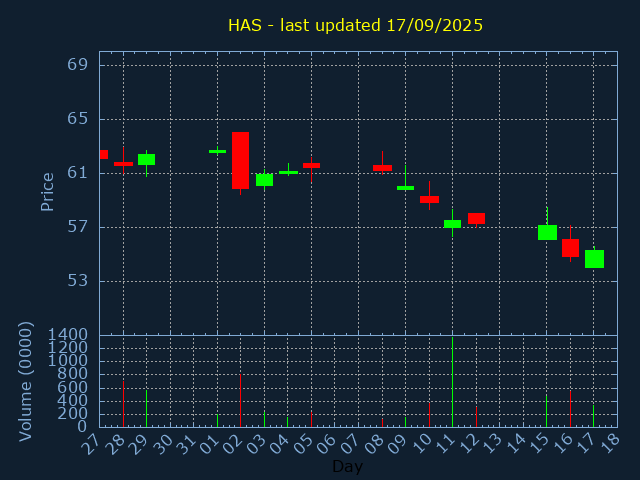
Task: Select the red candlestick on day 16
Action: click(571, 248)
